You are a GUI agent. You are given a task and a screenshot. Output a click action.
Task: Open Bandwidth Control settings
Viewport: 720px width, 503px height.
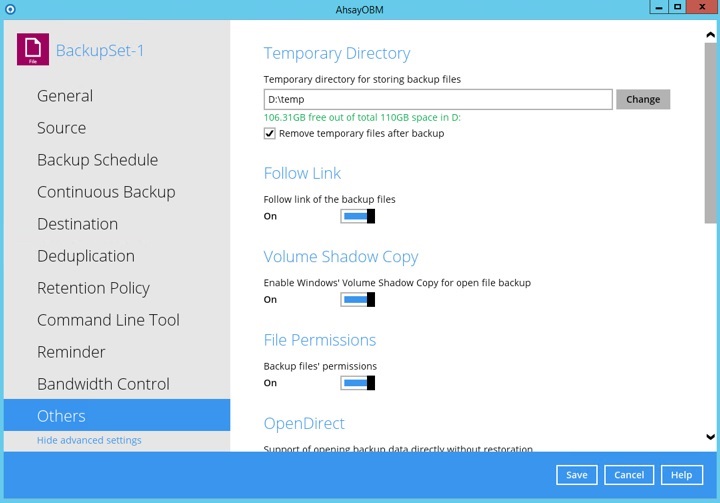point(103,384)
